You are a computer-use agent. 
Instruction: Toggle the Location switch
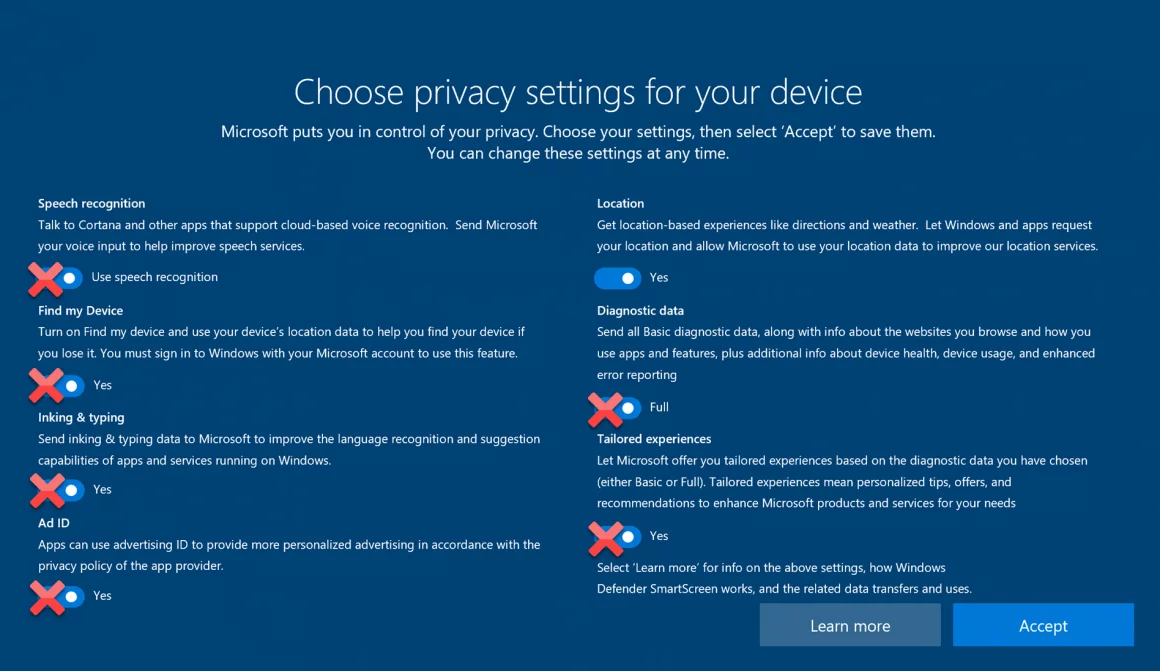[618, 278]
